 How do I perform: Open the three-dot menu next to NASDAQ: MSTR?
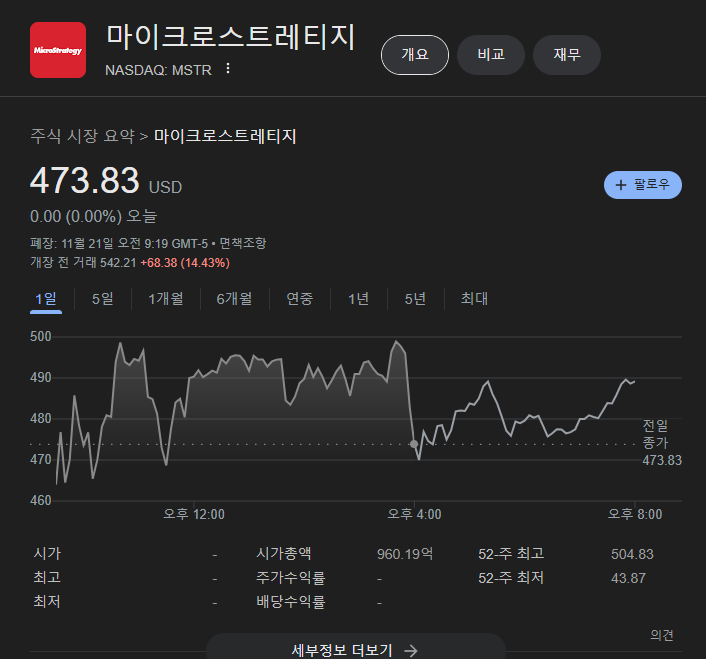tap(228, 68)
